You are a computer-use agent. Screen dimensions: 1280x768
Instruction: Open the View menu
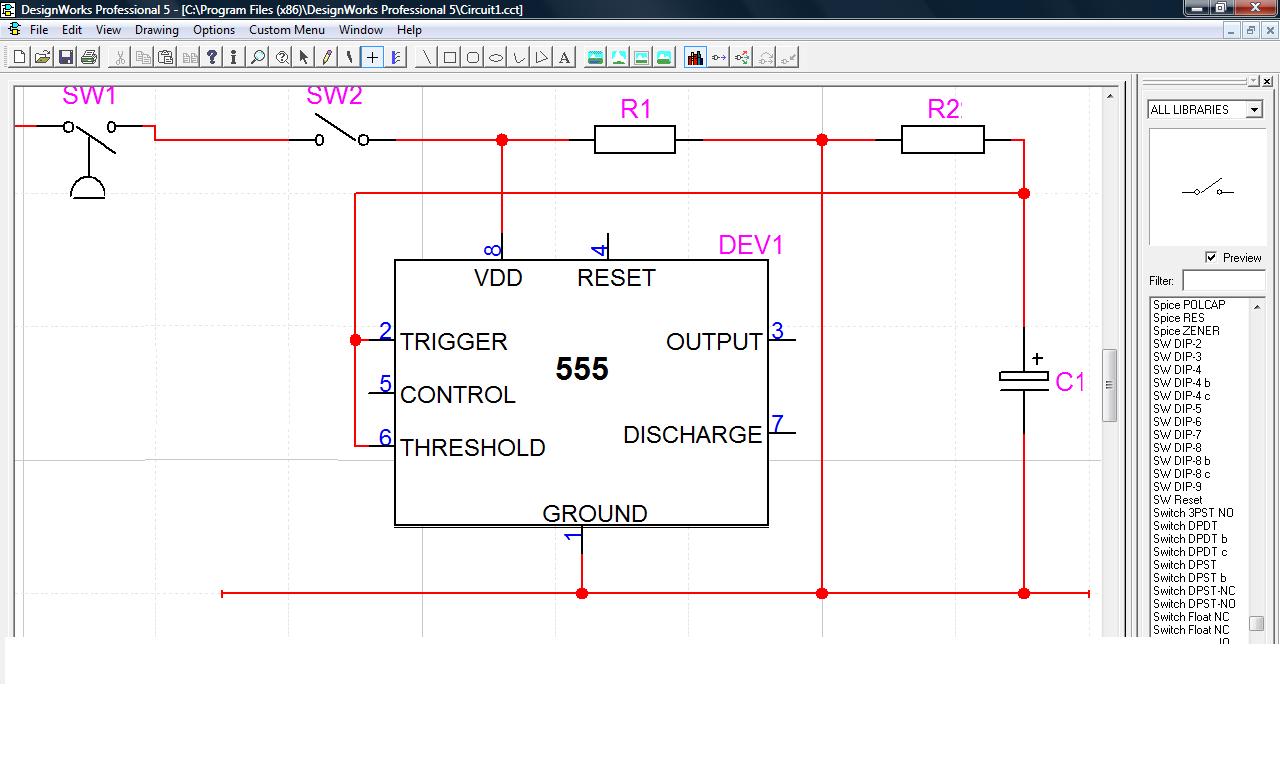[108, 30]
